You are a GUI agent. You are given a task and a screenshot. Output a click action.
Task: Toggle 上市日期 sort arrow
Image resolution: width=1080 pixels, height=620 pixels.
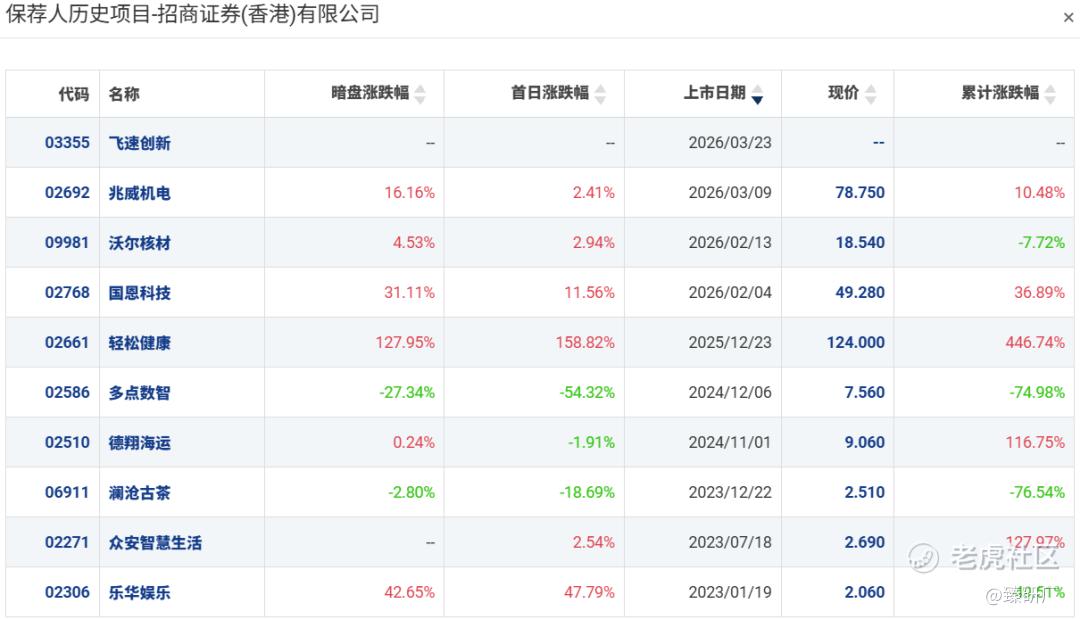click(757, 94)
